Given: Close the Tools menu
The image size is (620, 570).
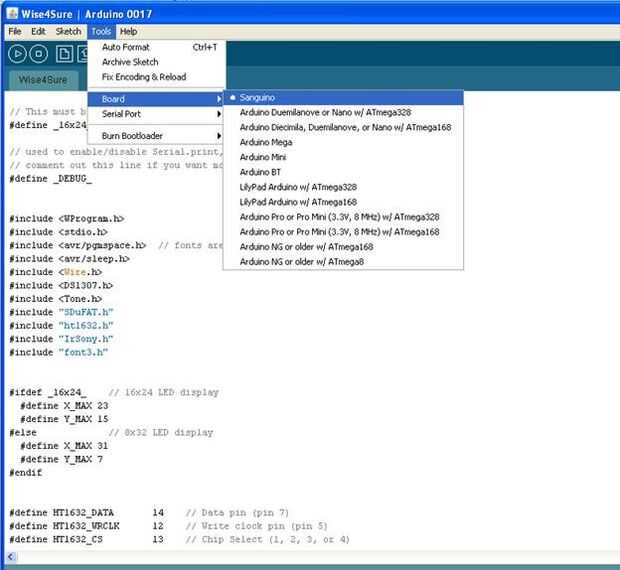Looking at the screenshot, I should (101, 32).
